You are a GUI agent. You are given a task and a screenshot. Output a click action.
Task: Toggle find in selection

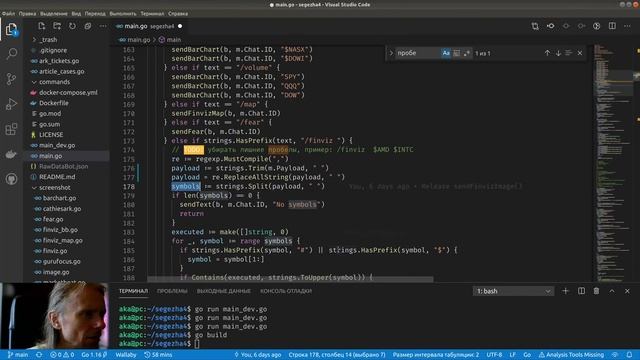(569, 53)
